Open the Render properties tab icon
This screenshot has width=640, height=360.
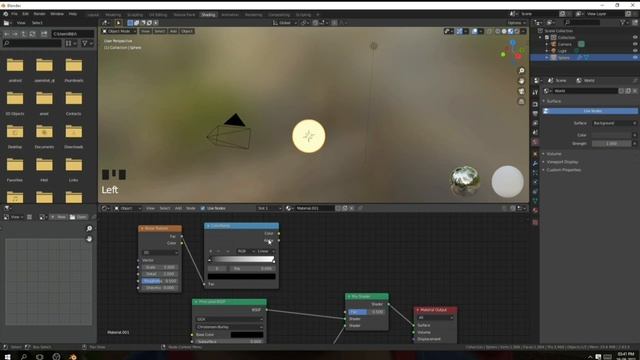(x=535, y=104)
